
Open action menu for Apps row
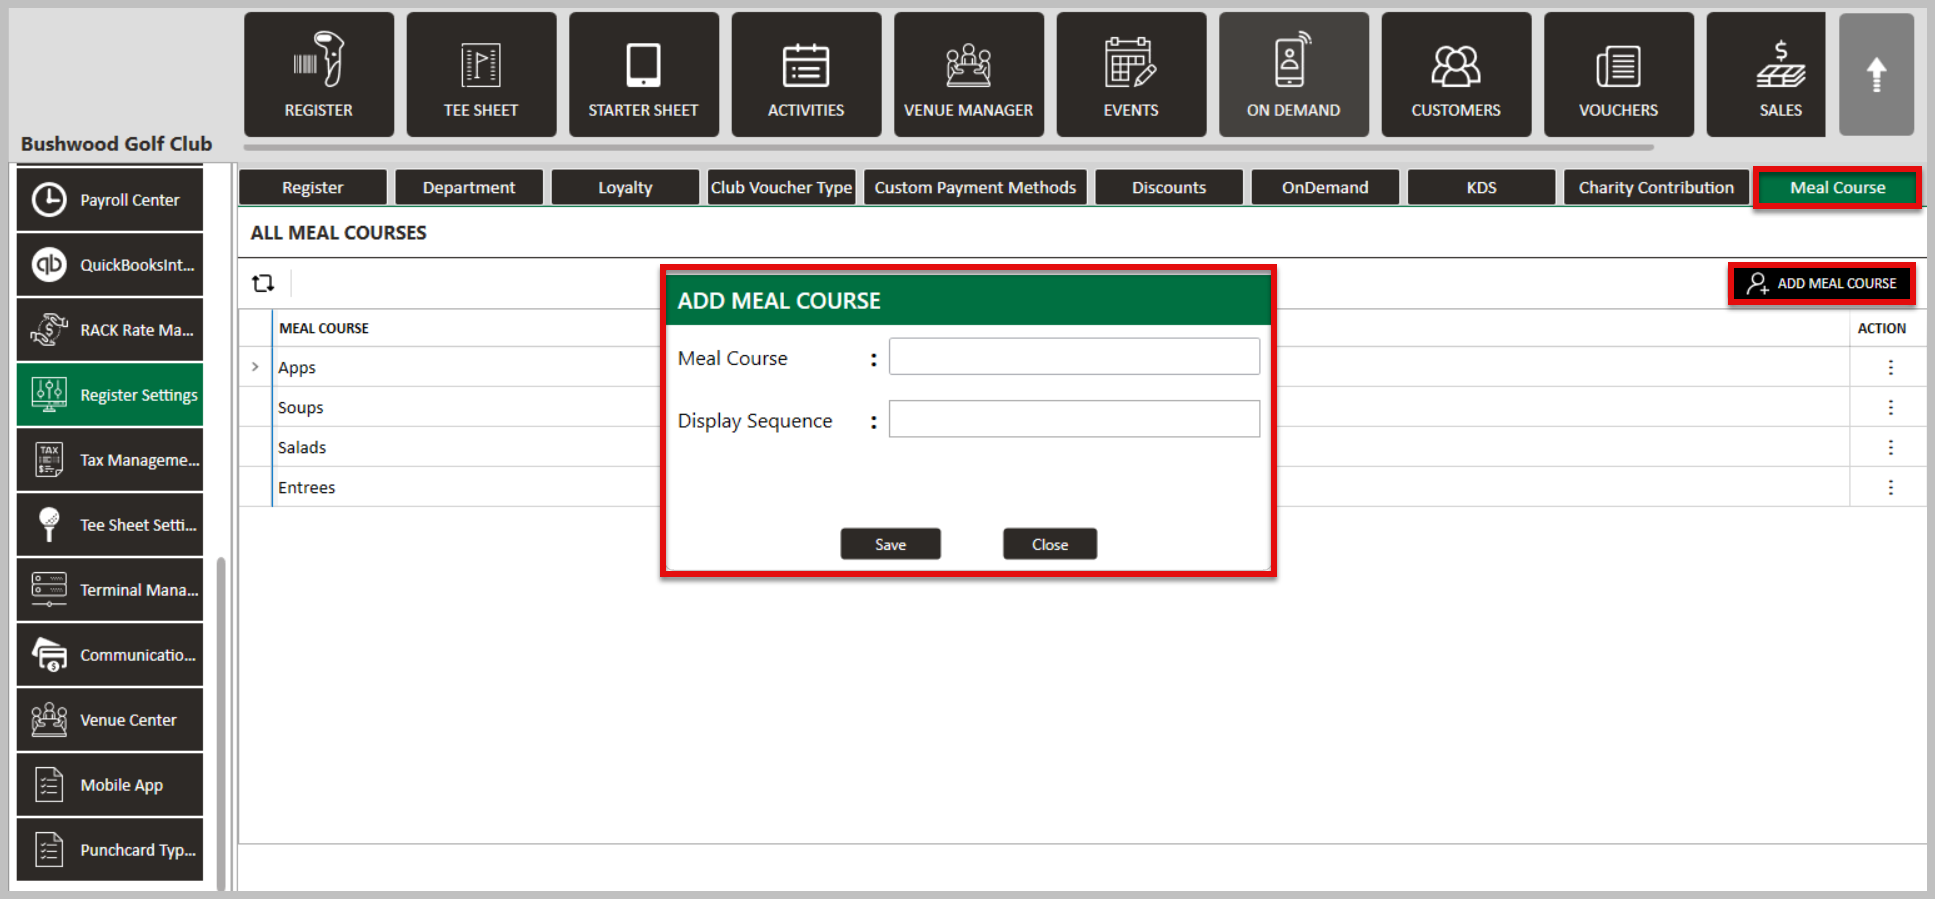pos(1890,367)
